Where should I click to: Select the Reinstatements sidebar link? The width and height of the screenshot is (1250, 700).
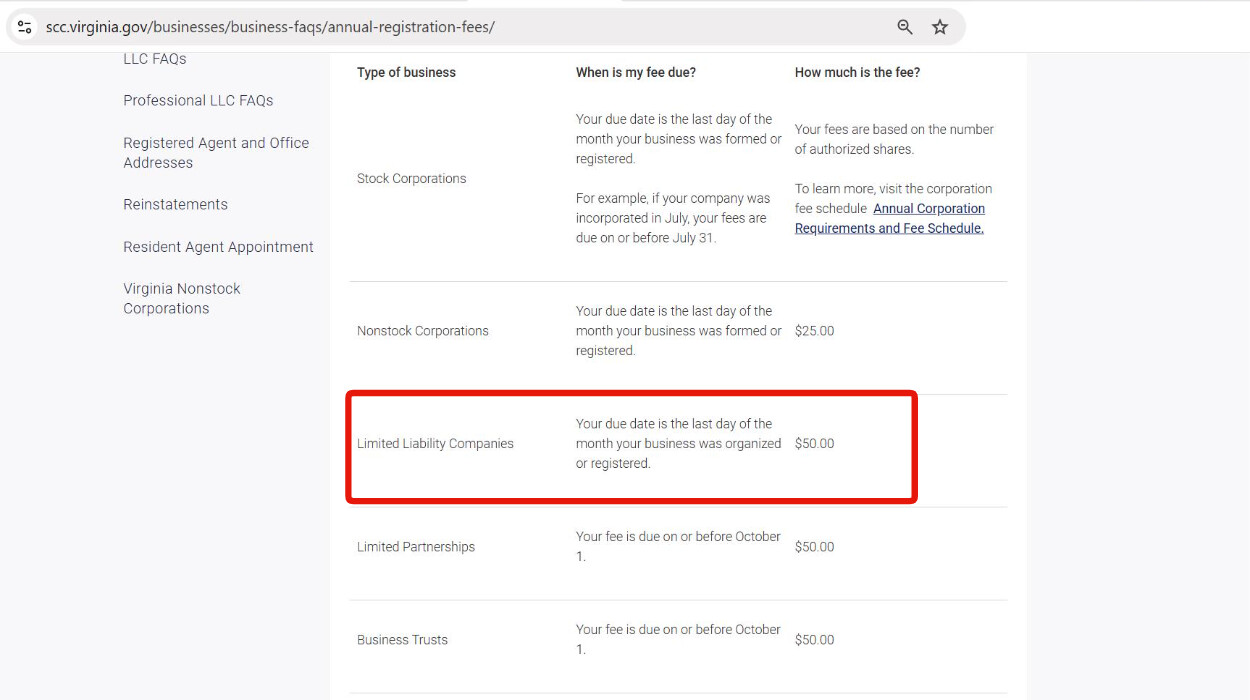coord(175,204)
